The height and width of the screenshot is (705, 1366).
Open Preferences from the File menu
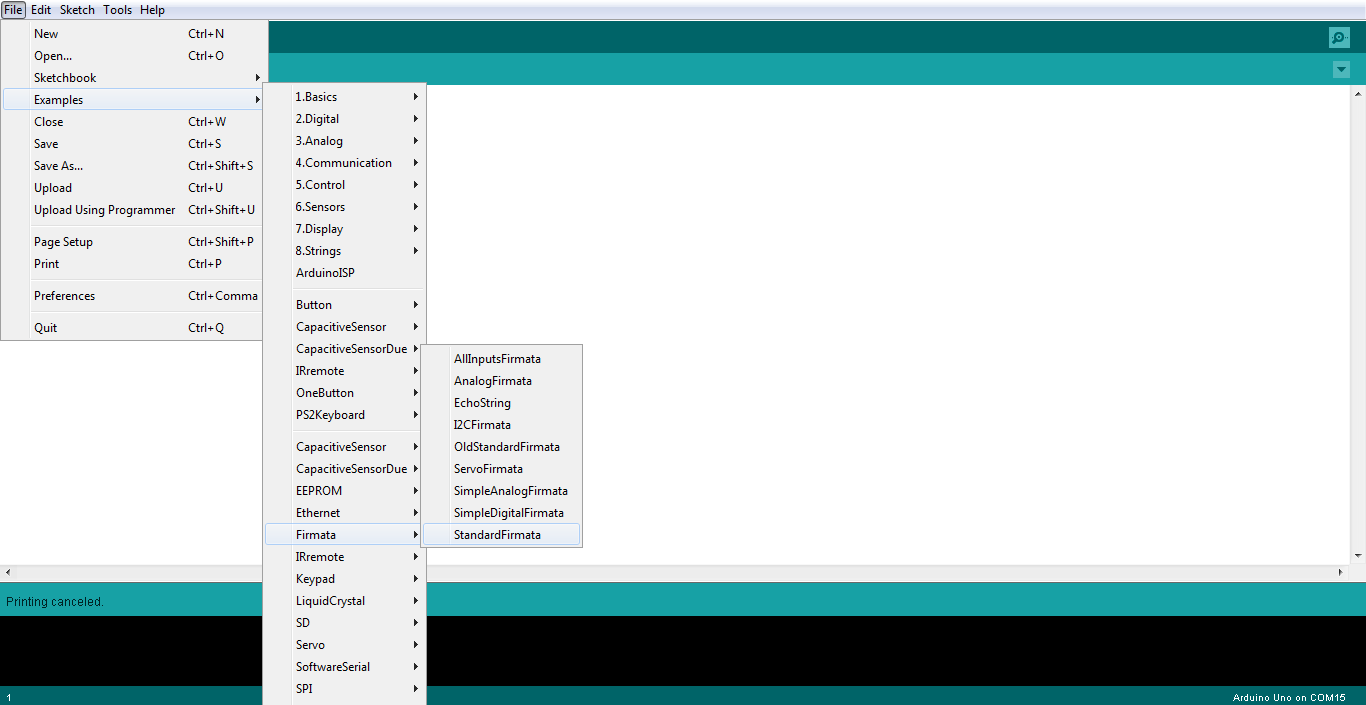click(64, 295)
